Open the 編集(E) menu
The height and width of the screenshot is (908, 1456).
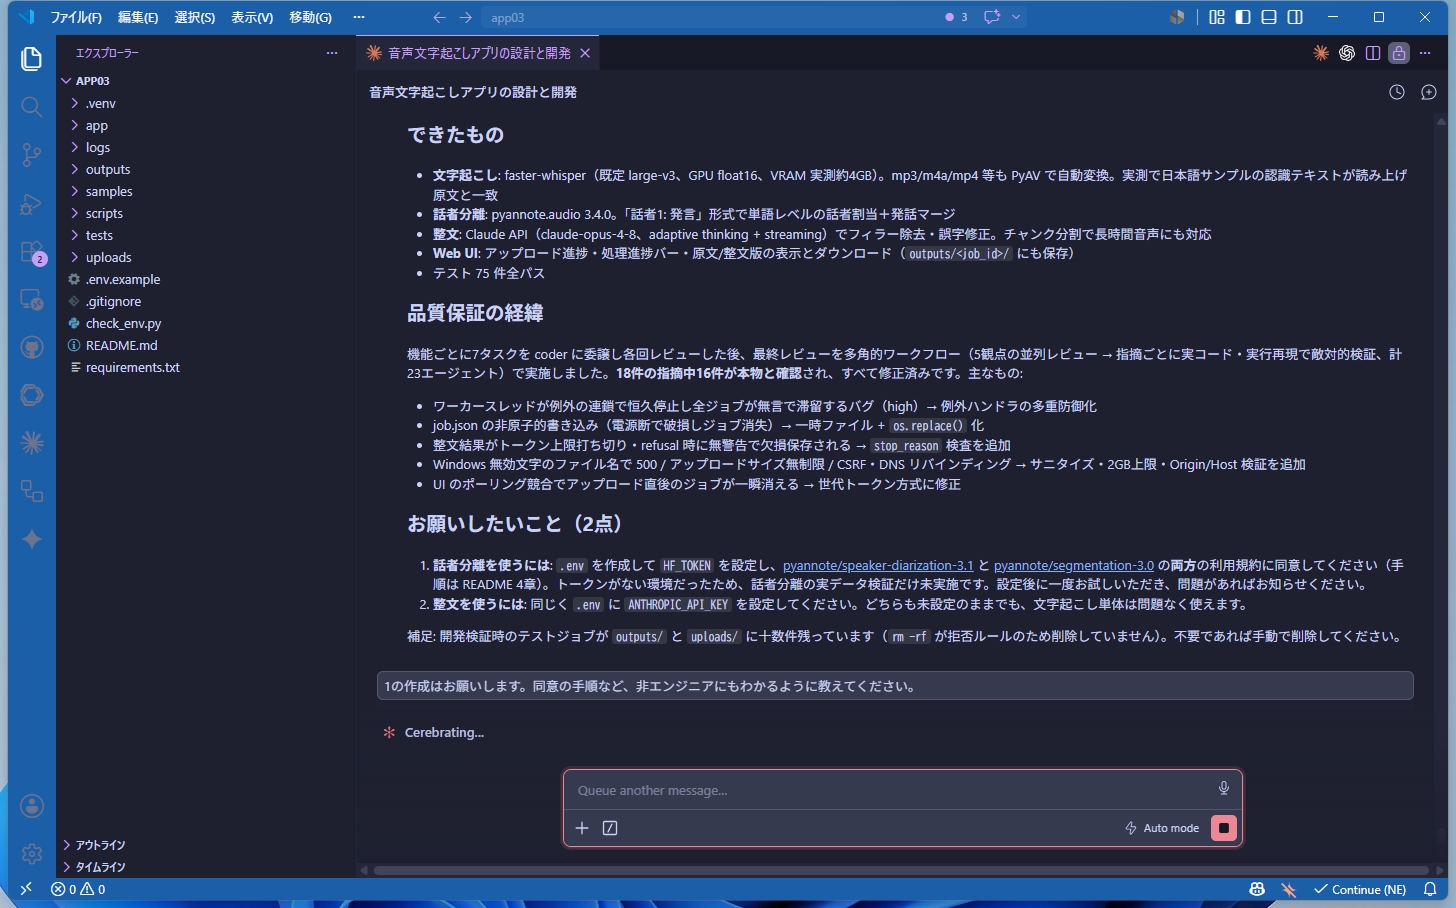[x=138, y=17]
